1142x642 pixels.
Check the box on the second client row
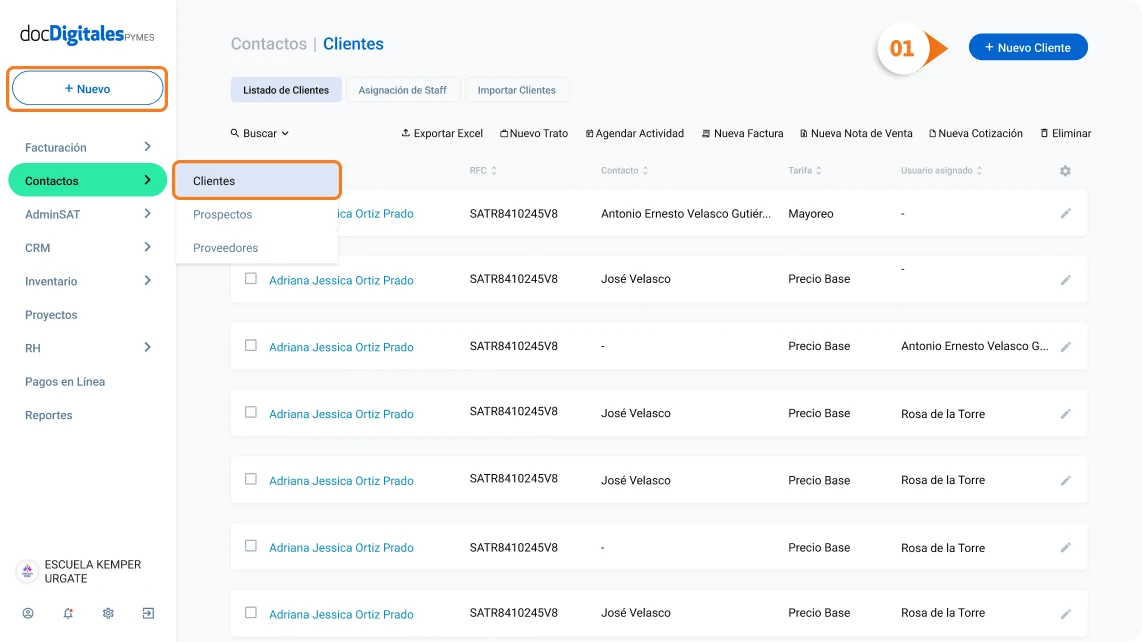251,279
